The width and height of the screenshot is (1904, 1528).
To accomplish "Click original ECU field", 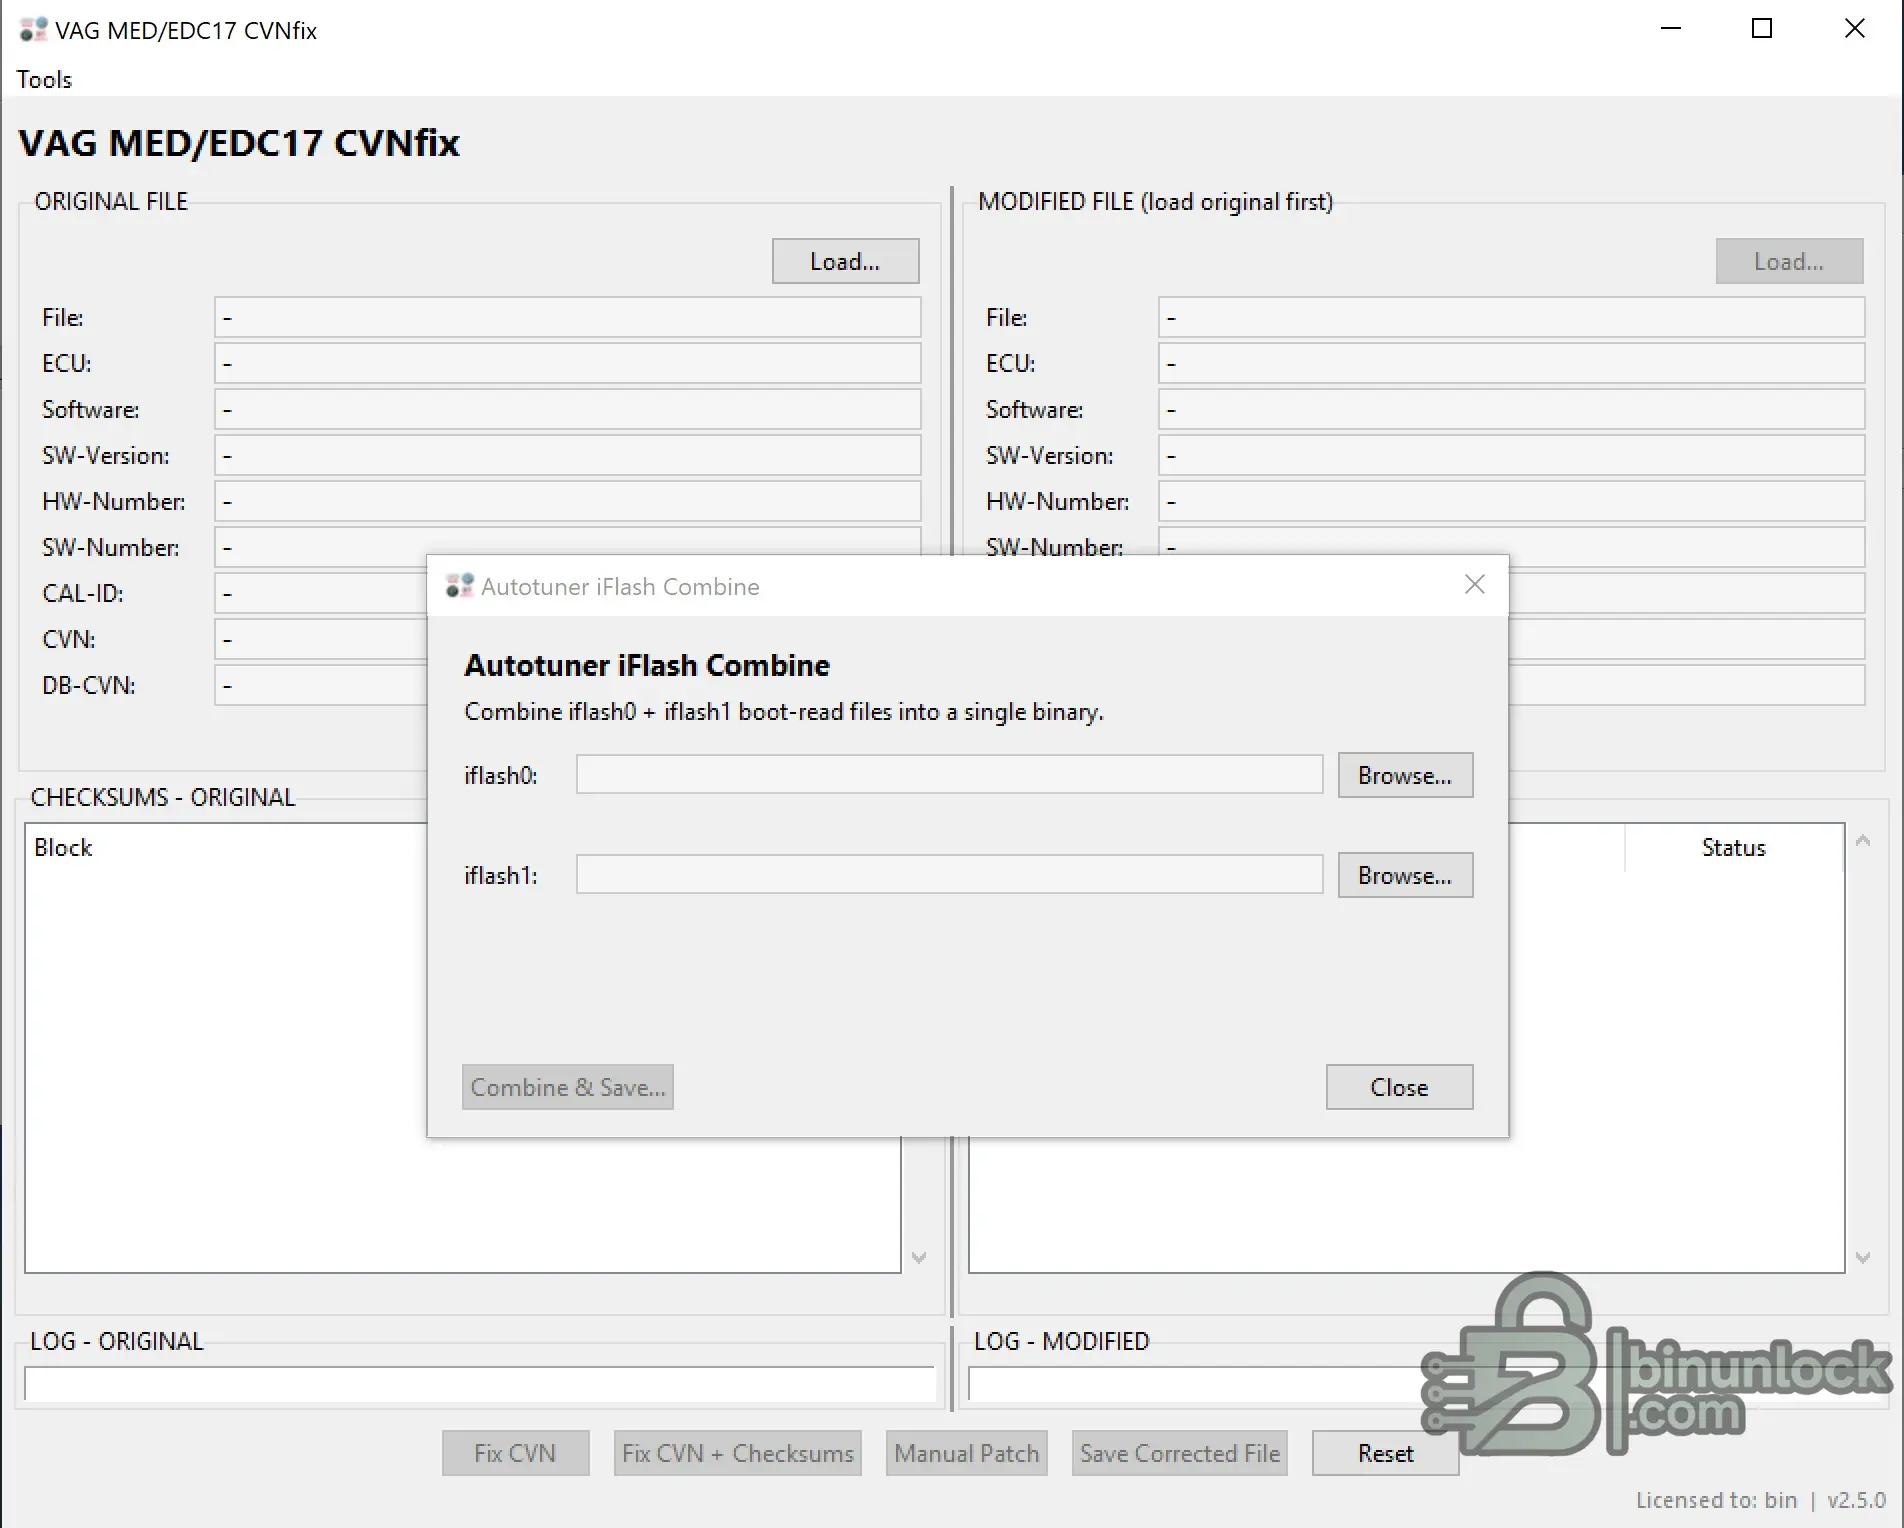I will [x=567, y=363].
